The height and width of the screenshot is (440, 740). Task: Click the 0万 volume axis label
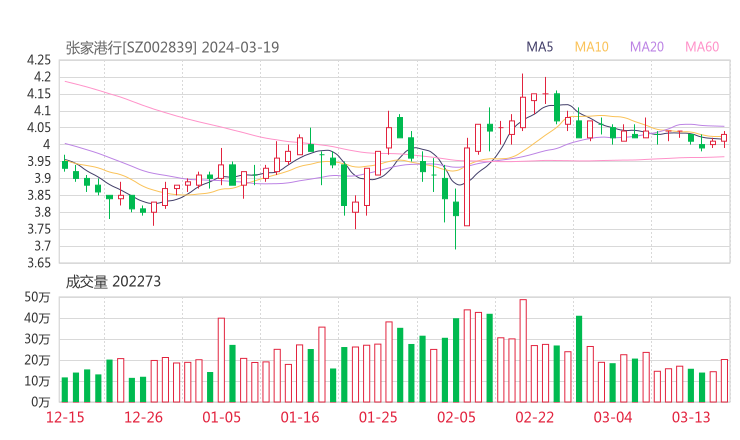pos(41,402)
